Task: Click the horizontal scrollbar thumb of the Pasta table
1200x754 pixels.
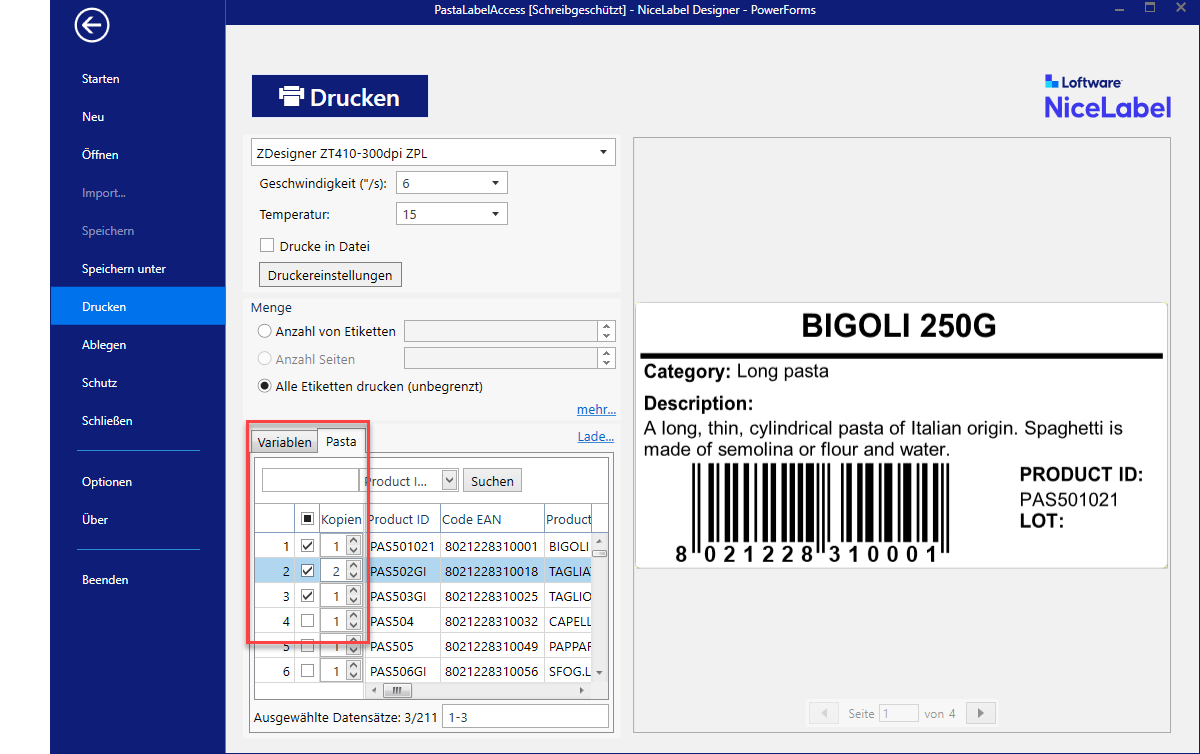Action: tap(397, 690)
